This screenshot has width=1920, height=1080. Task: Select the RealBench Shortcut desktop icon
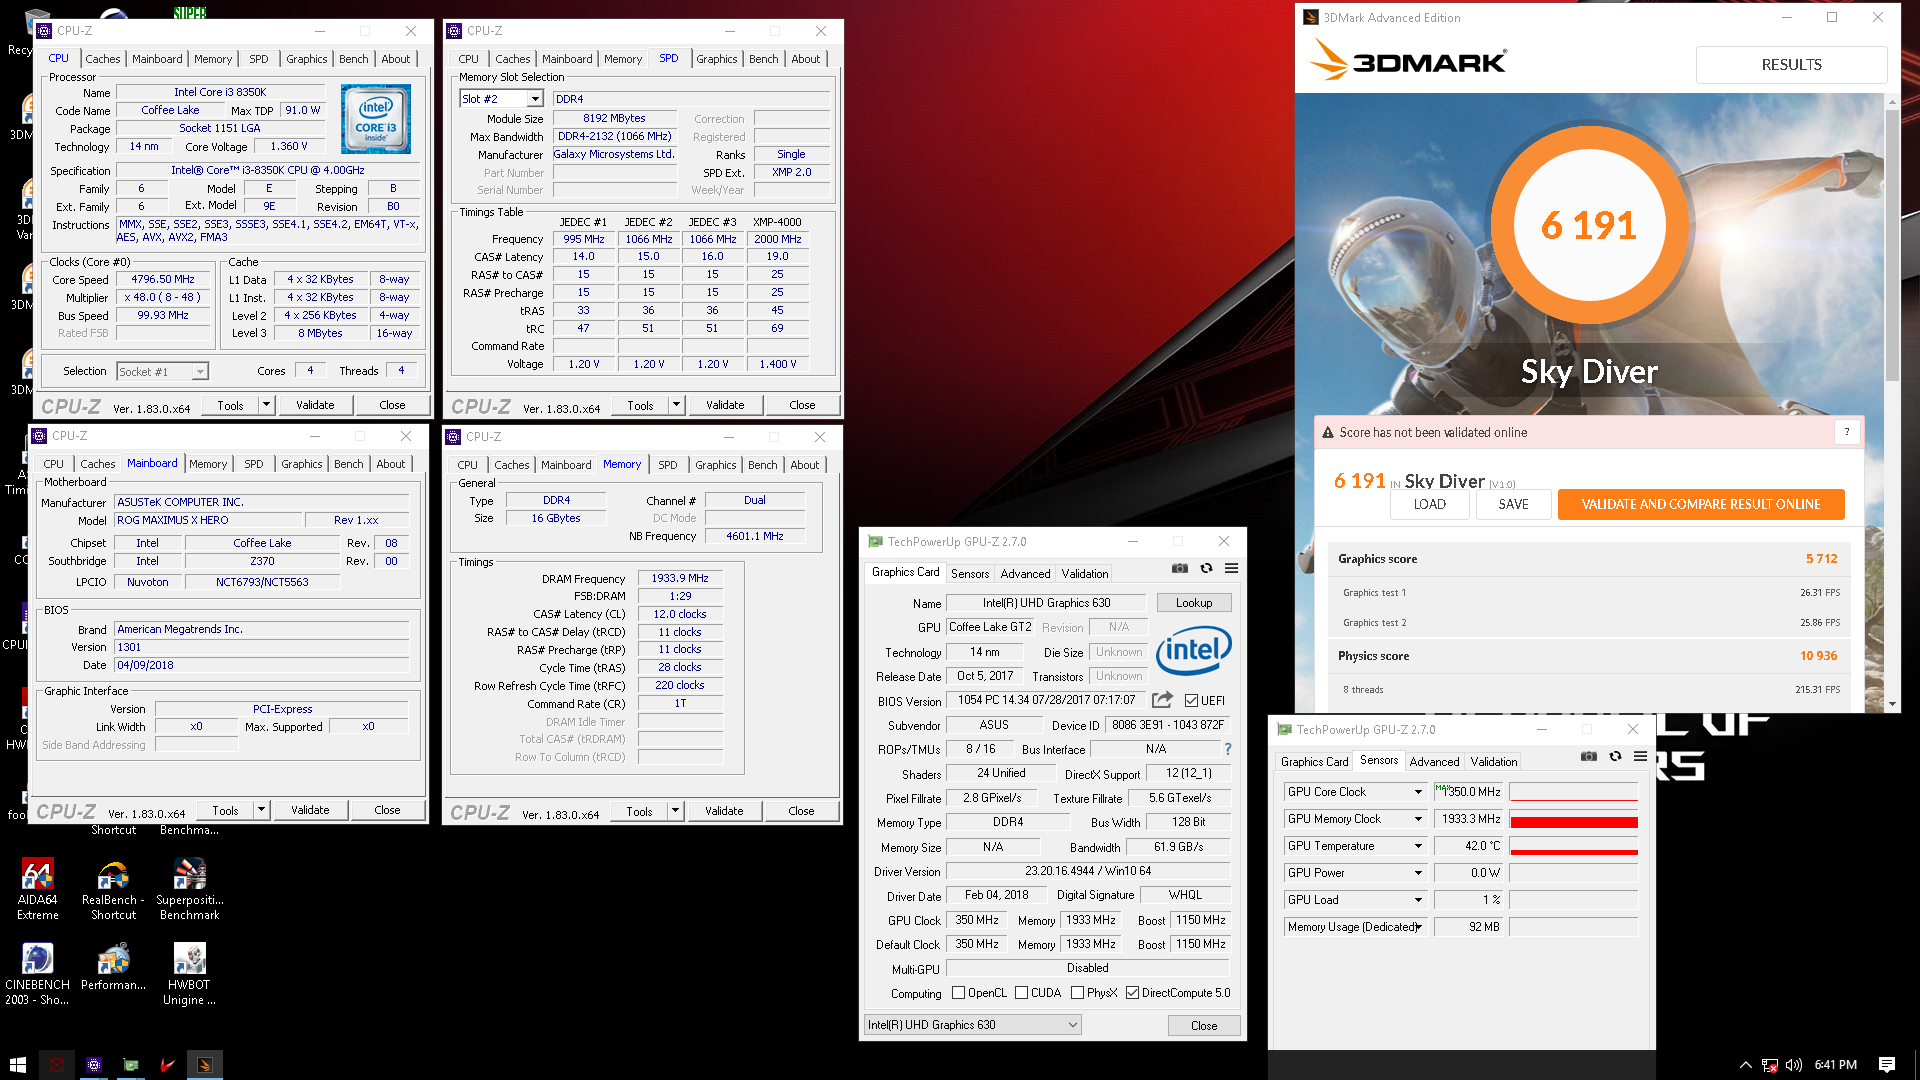coord(113,889)
